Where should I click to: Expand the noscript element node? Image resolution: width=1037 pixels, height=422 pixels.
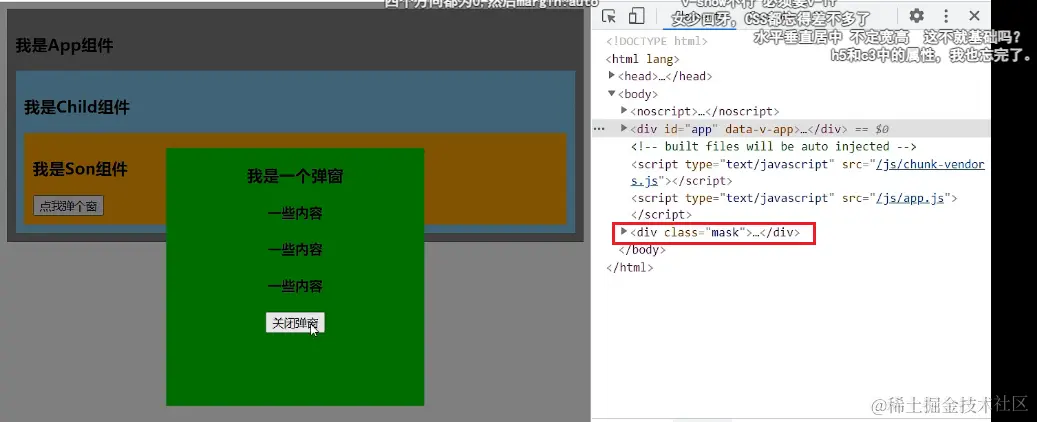pyautogui.click(x=624, y=110)
